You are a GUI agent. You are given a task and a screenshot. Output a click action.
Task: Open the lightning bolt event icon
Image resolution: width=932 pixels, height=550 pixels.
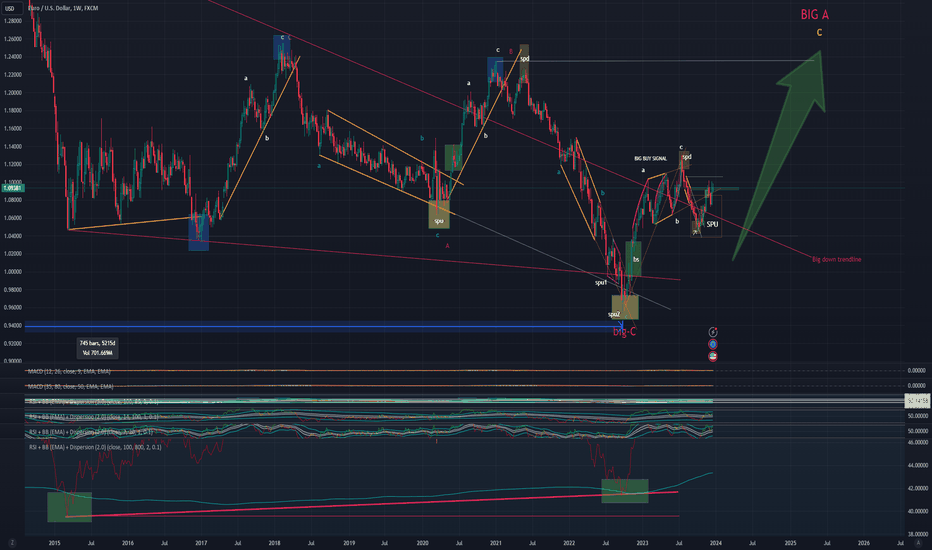tap(713, 332)
